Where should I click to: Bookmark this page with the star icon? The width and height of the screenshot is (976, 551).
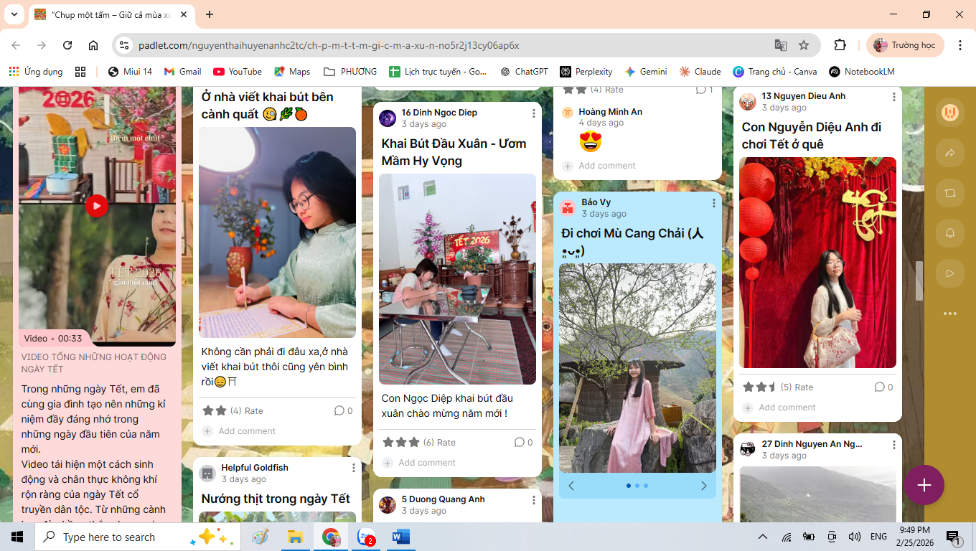click(804, 45)
